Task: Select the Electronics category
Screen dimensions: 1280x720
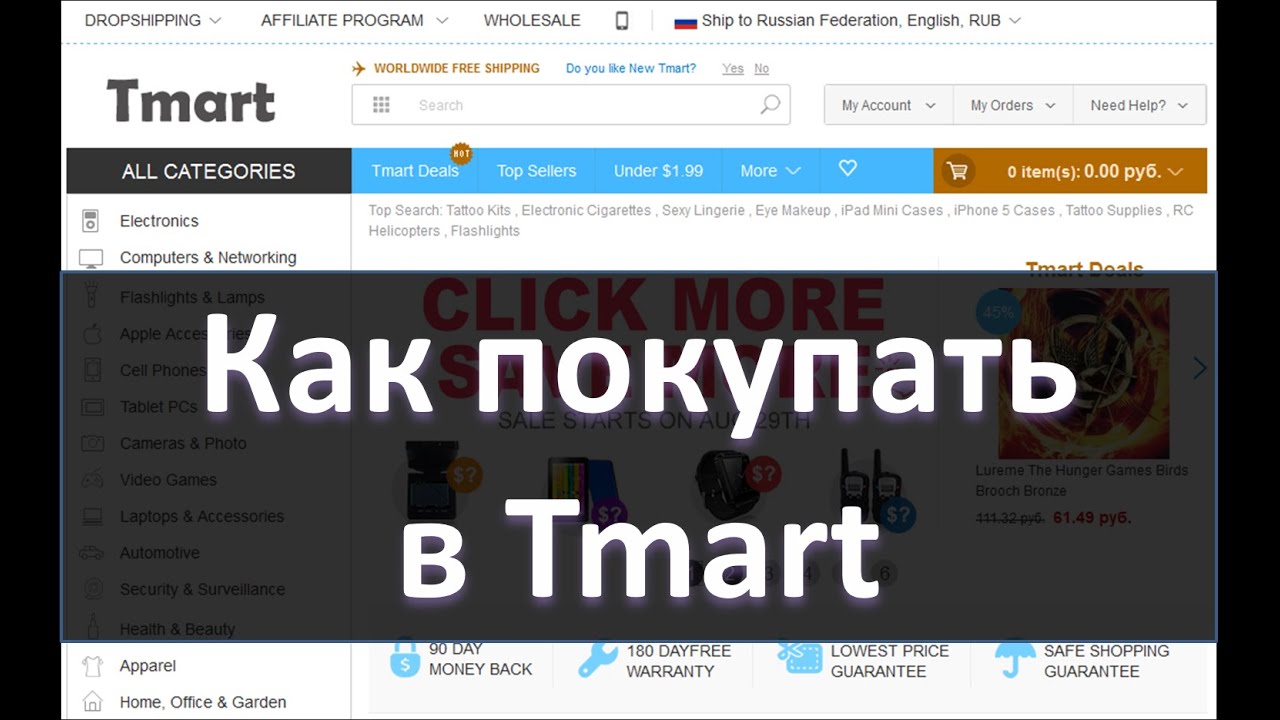Action: click(159, 221)
